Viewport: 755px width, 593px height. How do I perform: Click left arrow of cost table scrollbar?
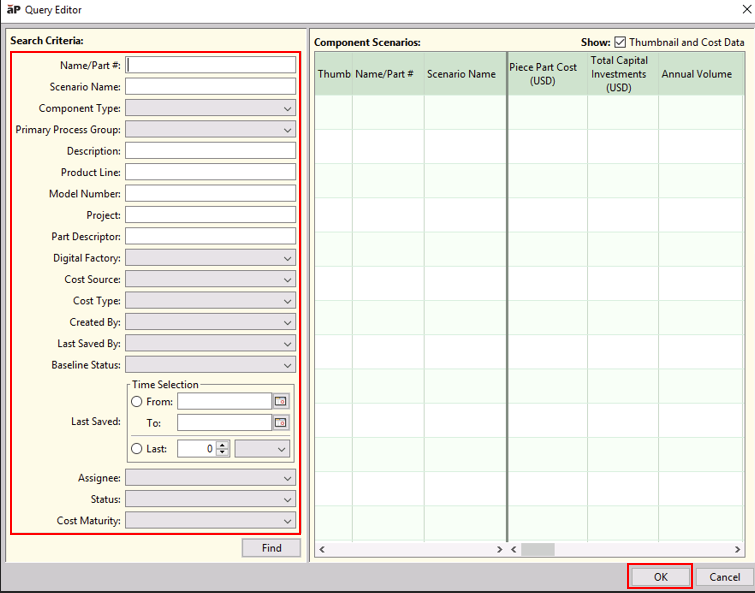(514, 549)
